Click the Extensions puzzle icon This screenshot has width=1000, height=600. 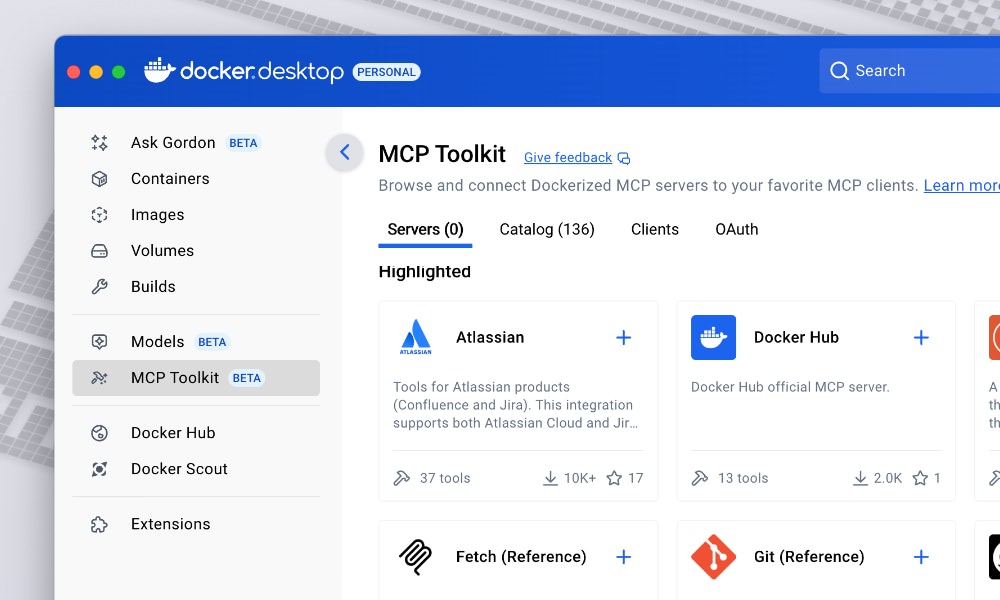[x=99, y=524]
